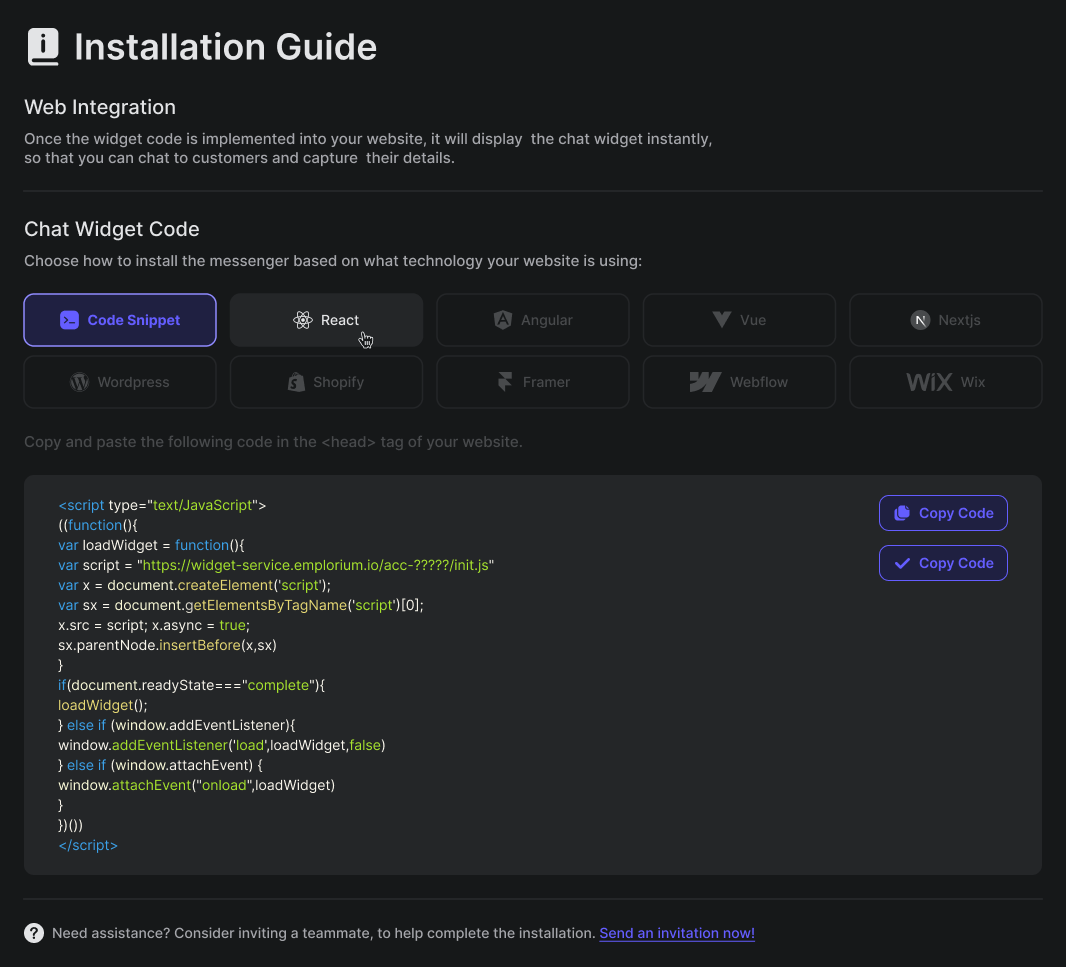Choose the Webflow install option

[739, 382]
